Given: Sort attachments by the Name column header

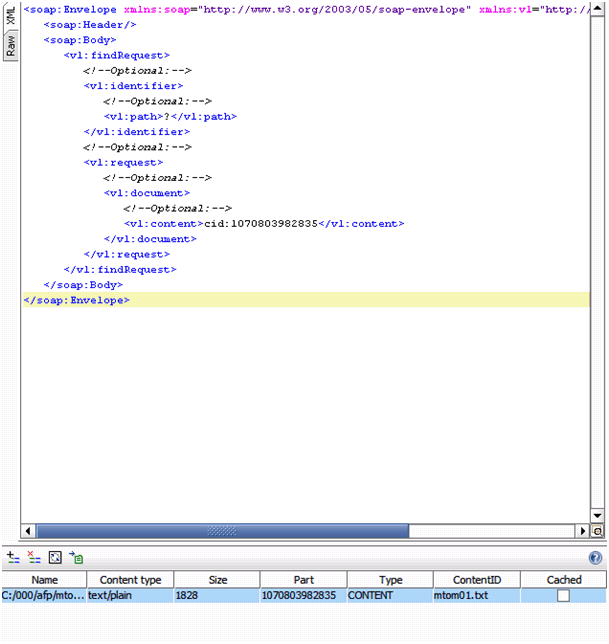Looking at the screenshot, I should point(44,580).
